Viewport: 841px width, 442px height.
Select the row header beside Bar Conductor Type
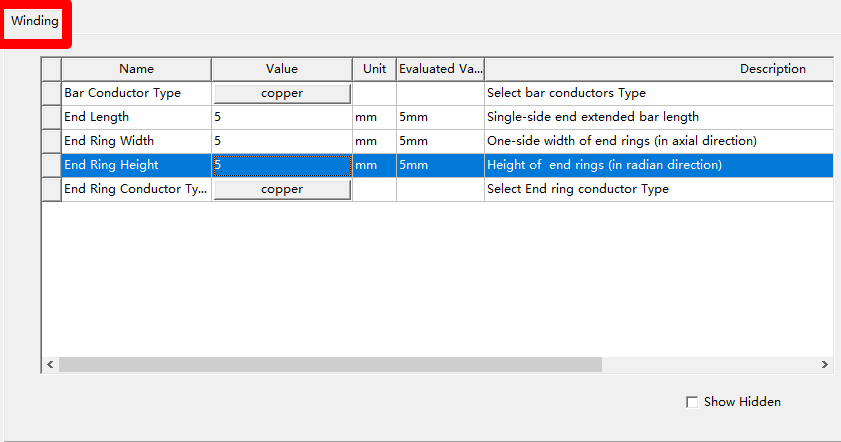coord(51,93)
